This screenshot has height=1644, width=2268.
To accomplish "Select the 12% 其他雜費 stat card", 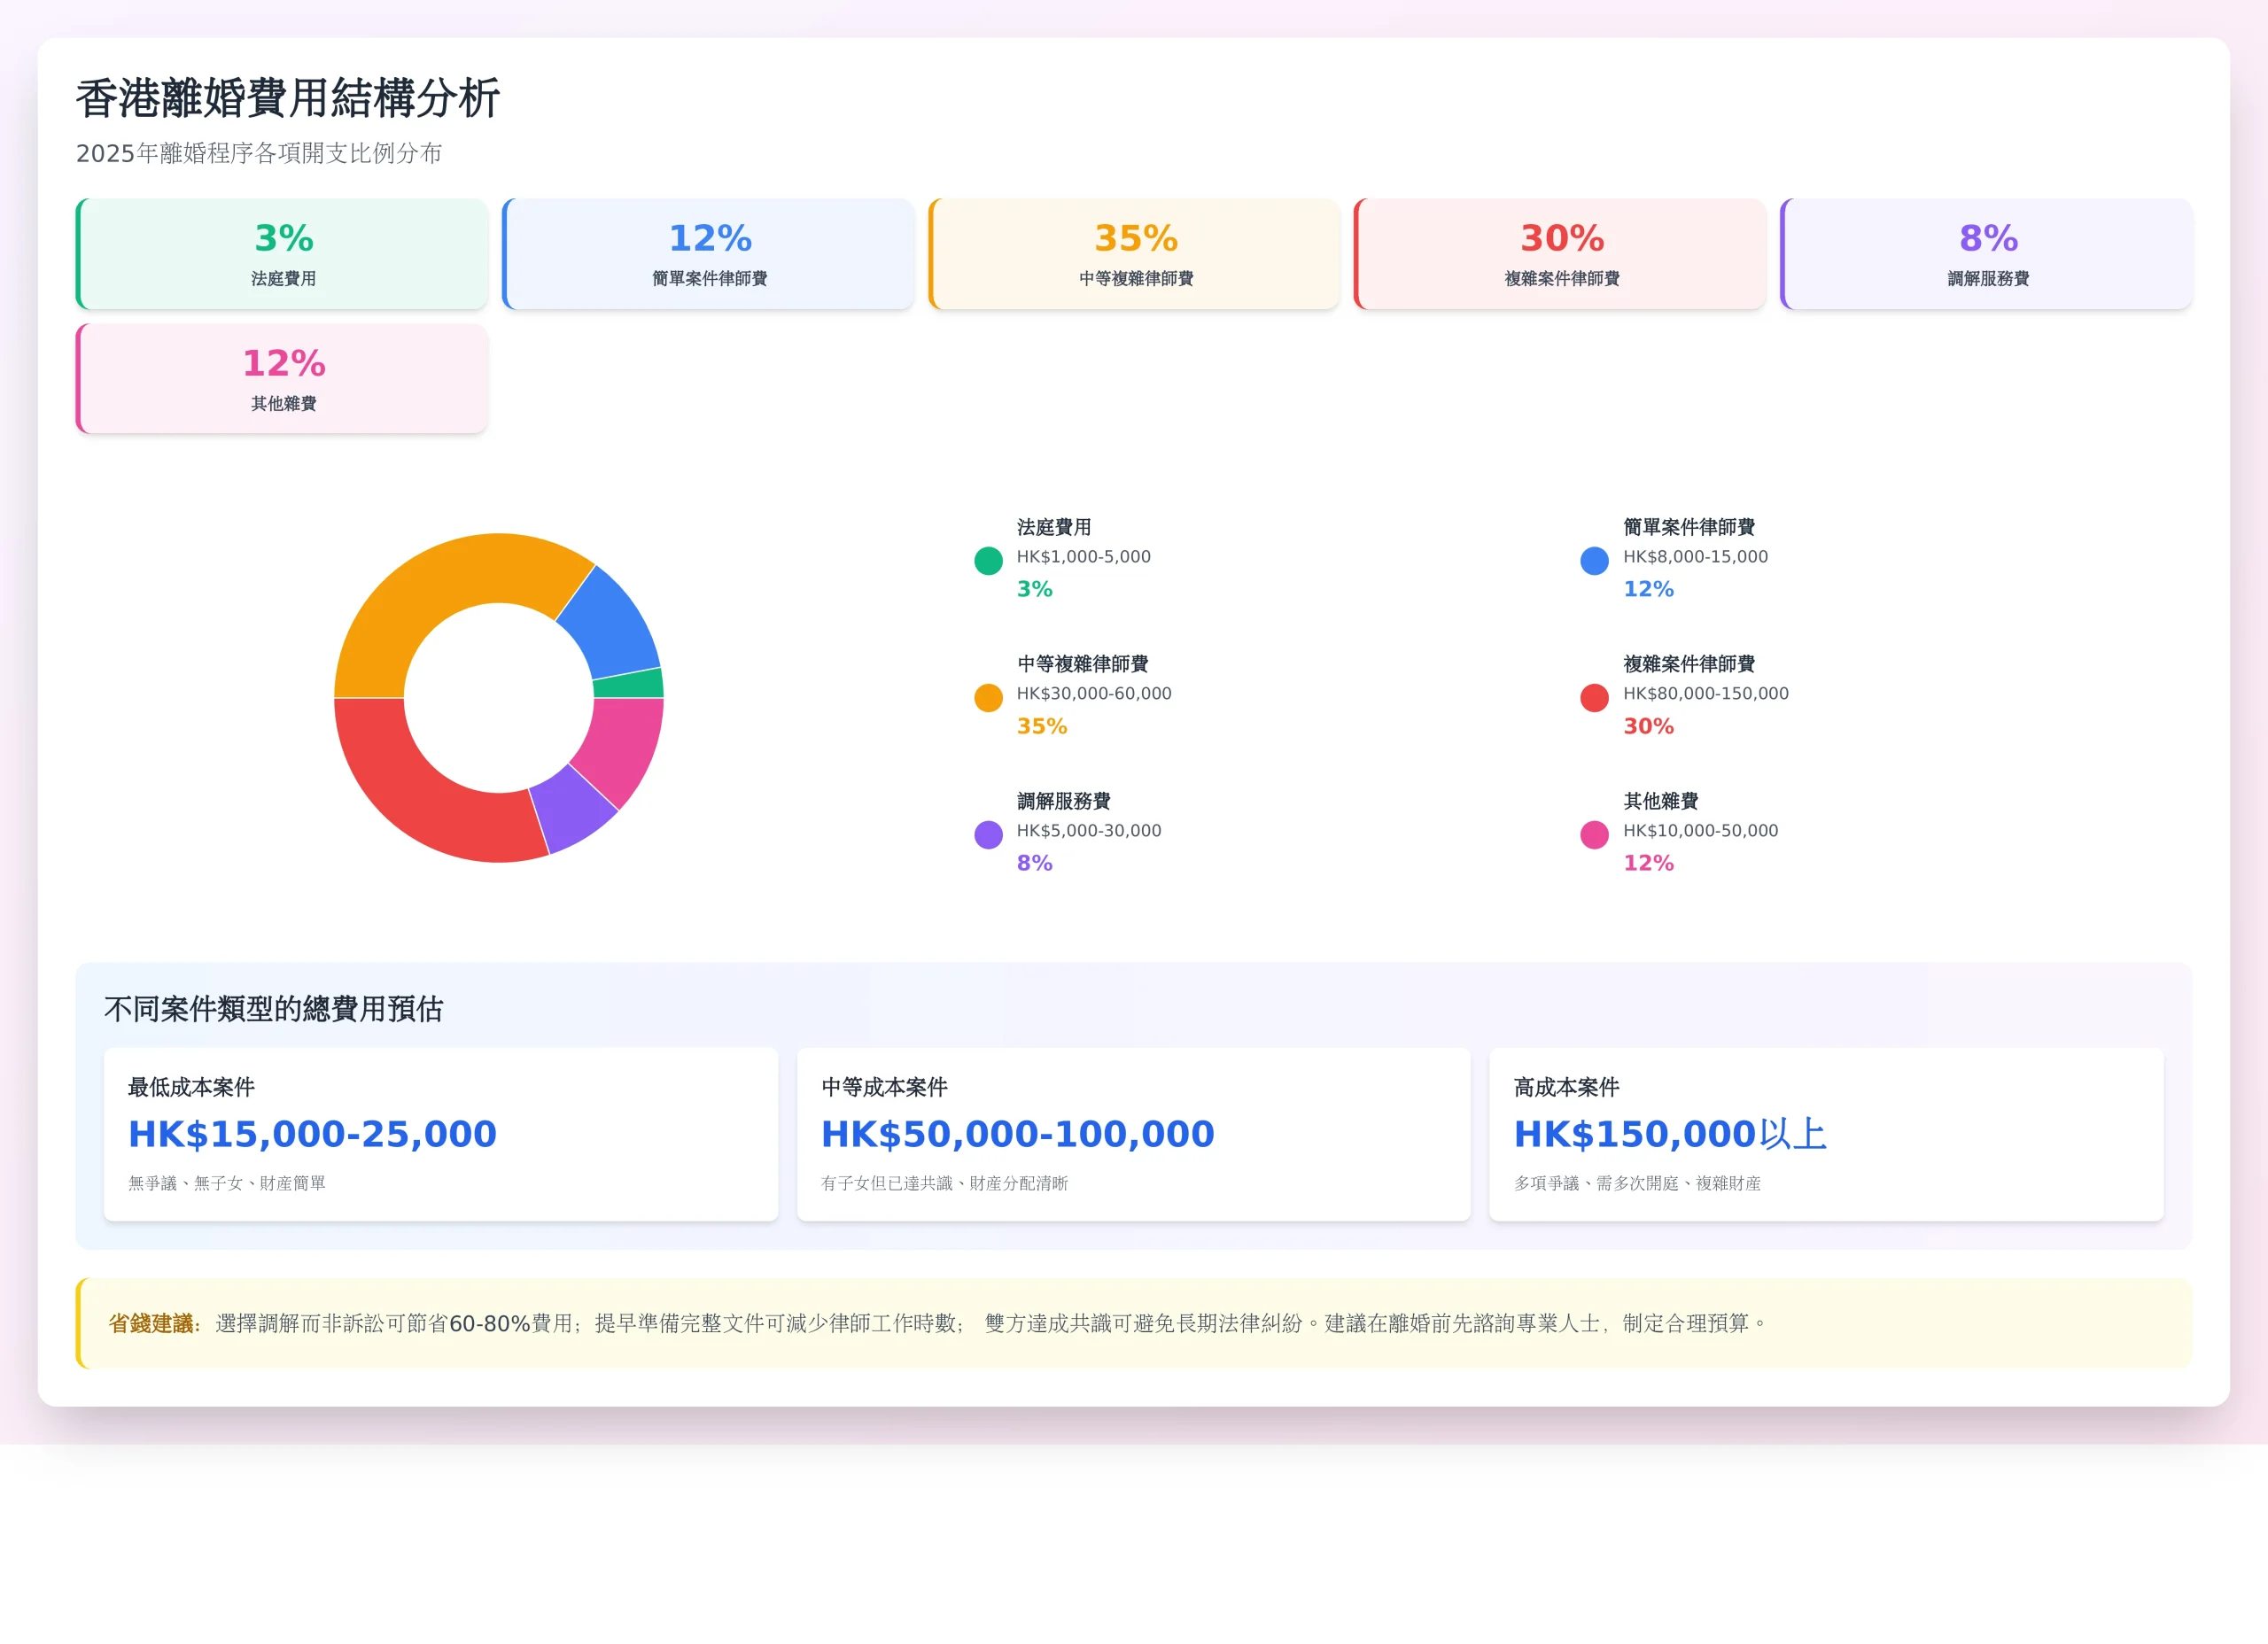I will pyautogui.click(x=283, y=379).
